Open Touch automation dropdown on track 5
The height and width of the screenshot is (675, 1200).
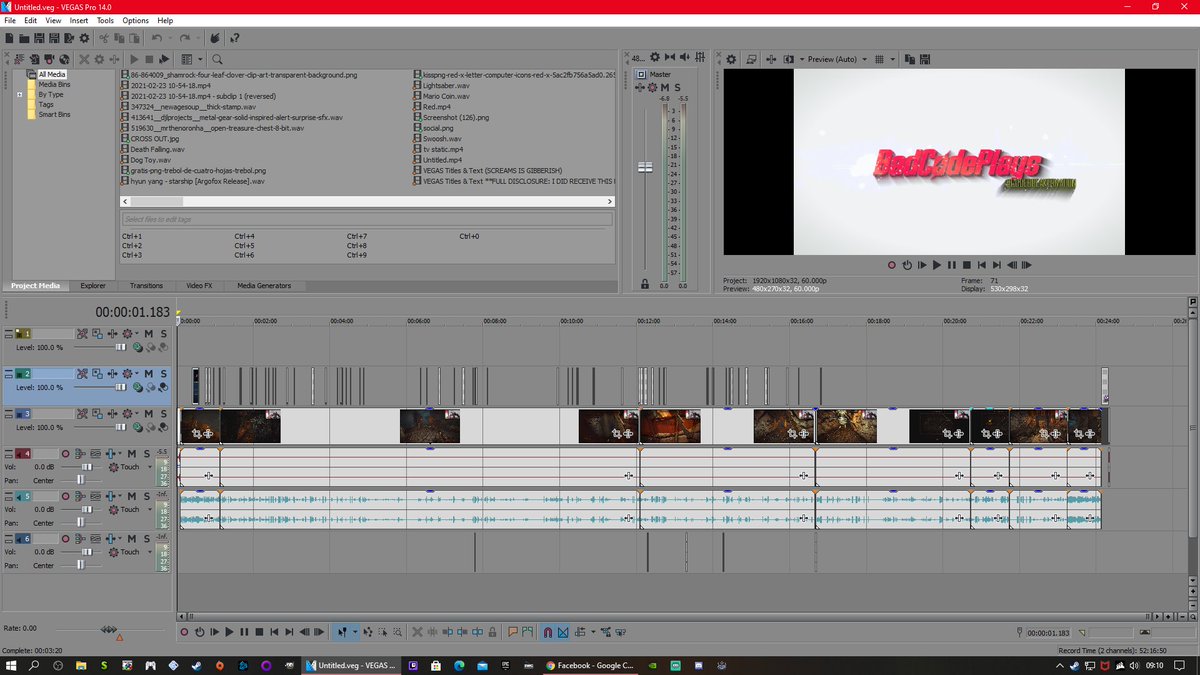[150, 509]
